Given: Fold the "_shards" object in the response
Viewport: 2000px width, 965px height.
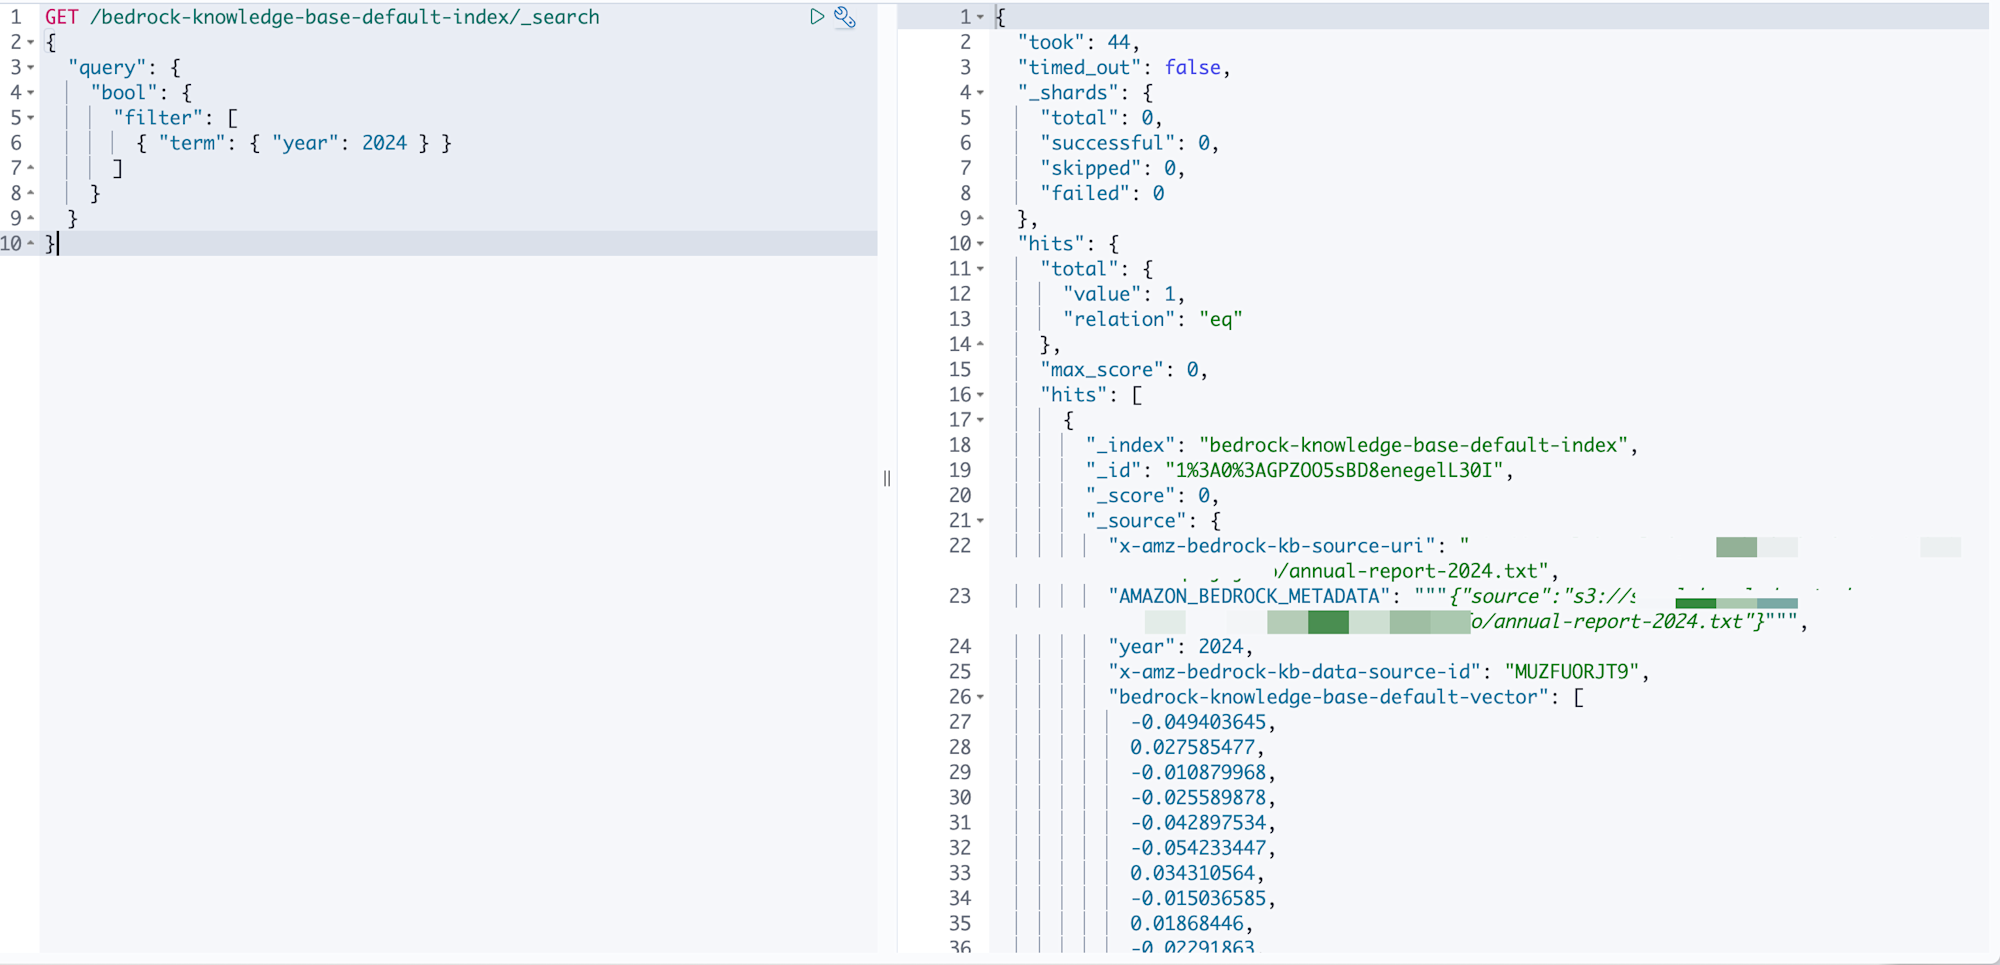Looking at the screenshot, I should pos(980,93).
